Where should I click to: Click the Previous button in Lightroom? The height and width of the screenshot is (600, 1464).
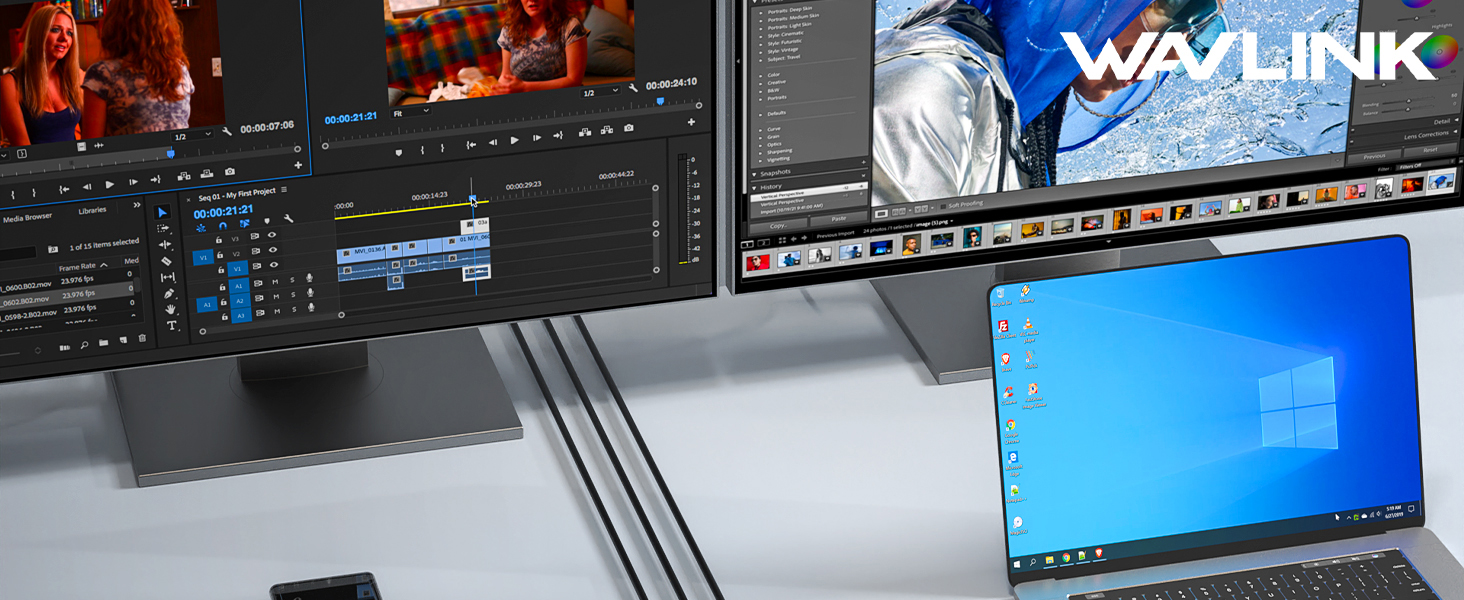1375,156
